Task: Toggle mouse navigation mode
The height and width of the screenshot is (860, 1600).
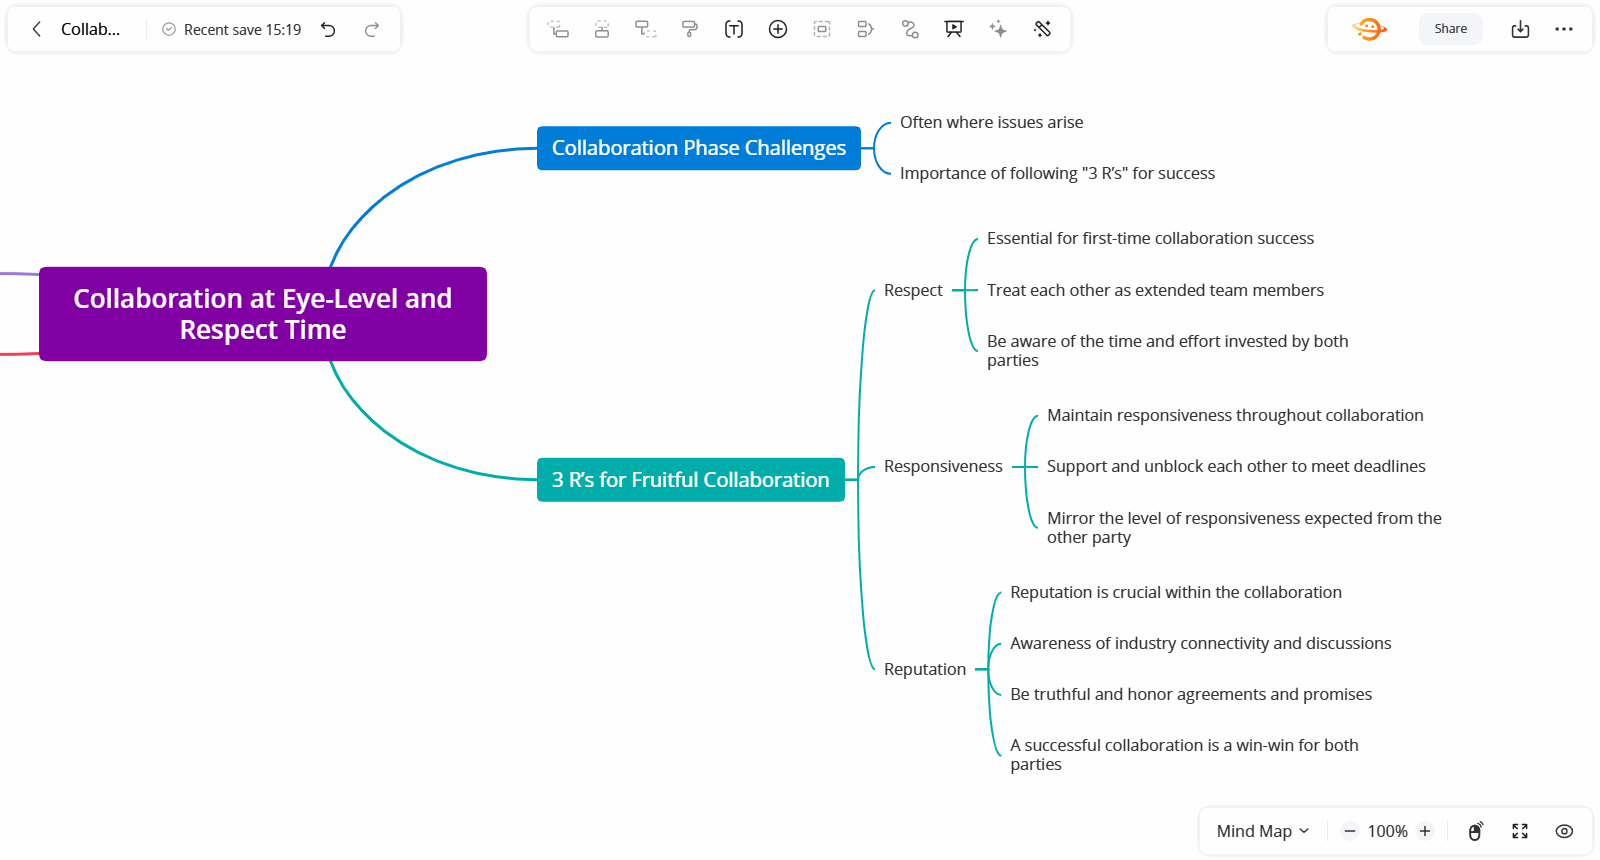Action: [x=1475, y=831]
